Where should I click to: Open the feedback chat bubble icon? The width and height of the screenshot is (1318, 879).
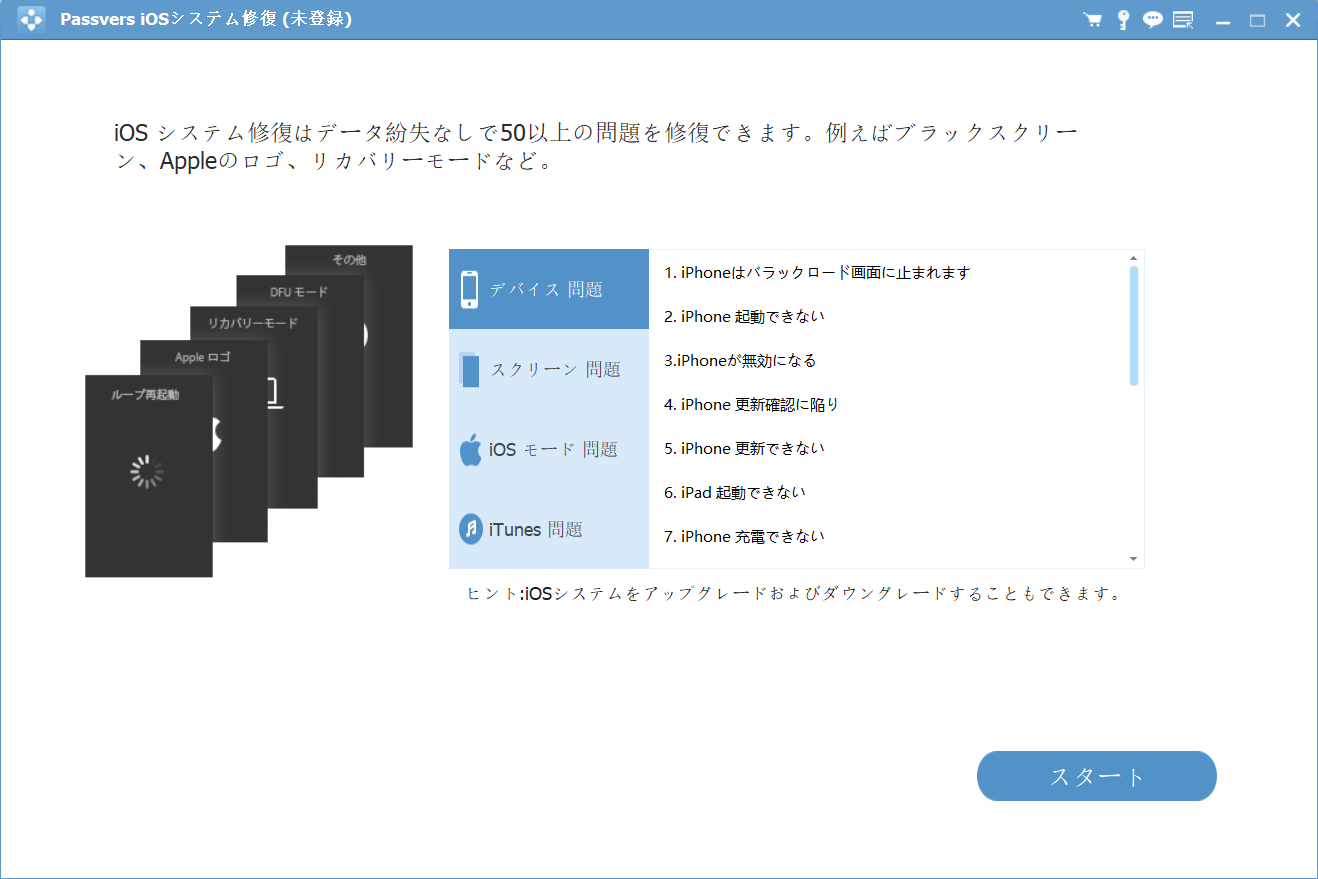(x=1153, y=20)
